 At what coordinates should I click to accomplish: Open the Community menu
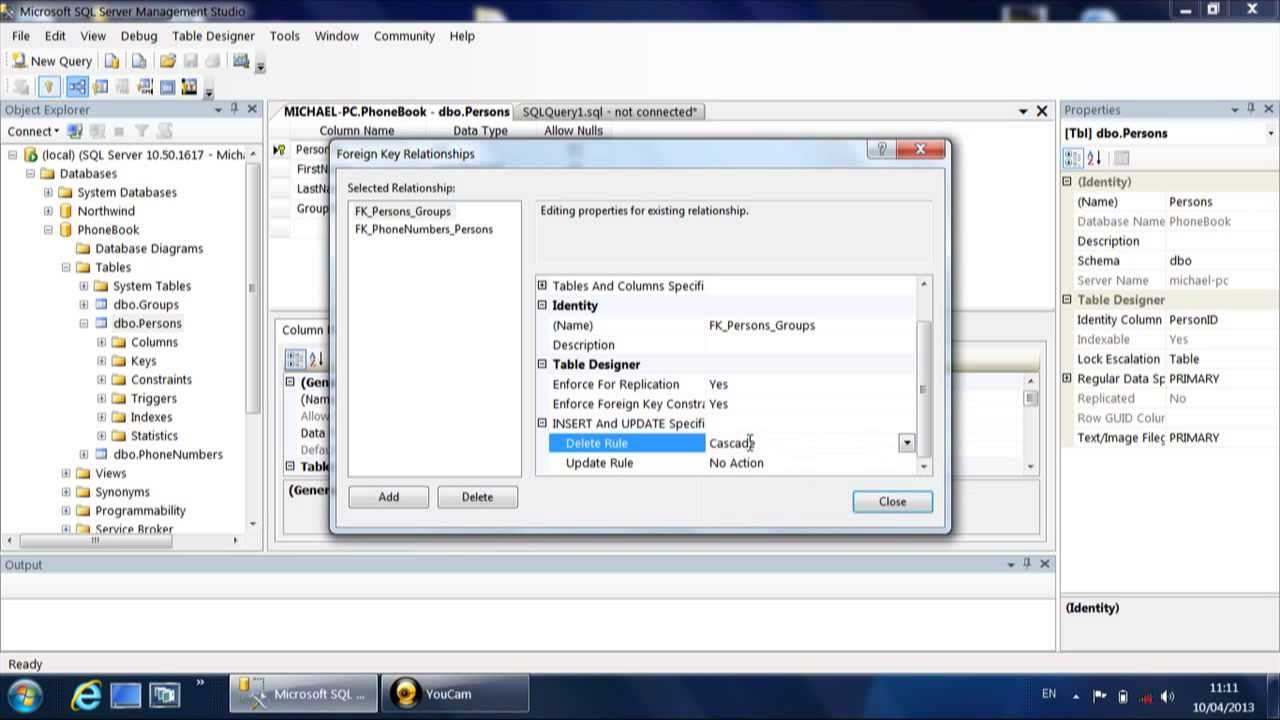point(404,36)
